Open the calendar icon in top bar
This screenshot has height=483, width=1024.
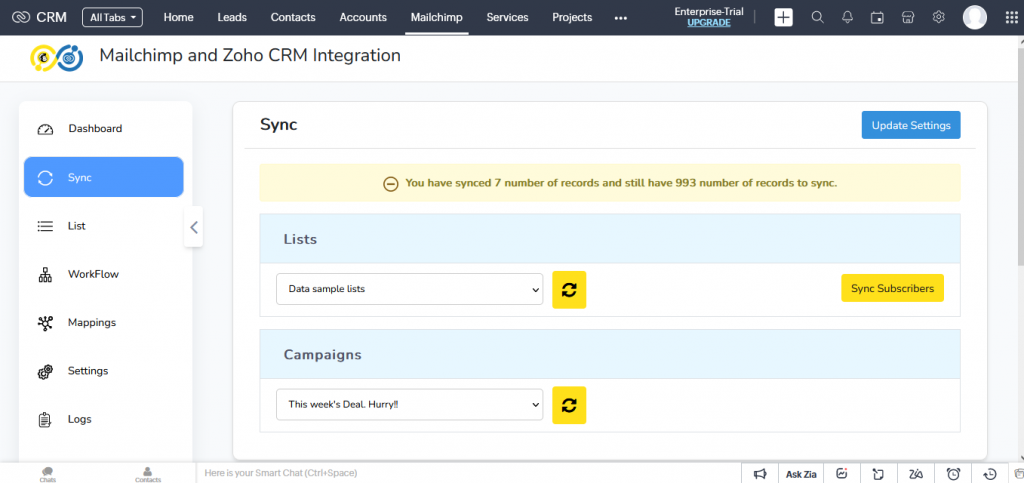pyautogui.click(x=877, y=18)
